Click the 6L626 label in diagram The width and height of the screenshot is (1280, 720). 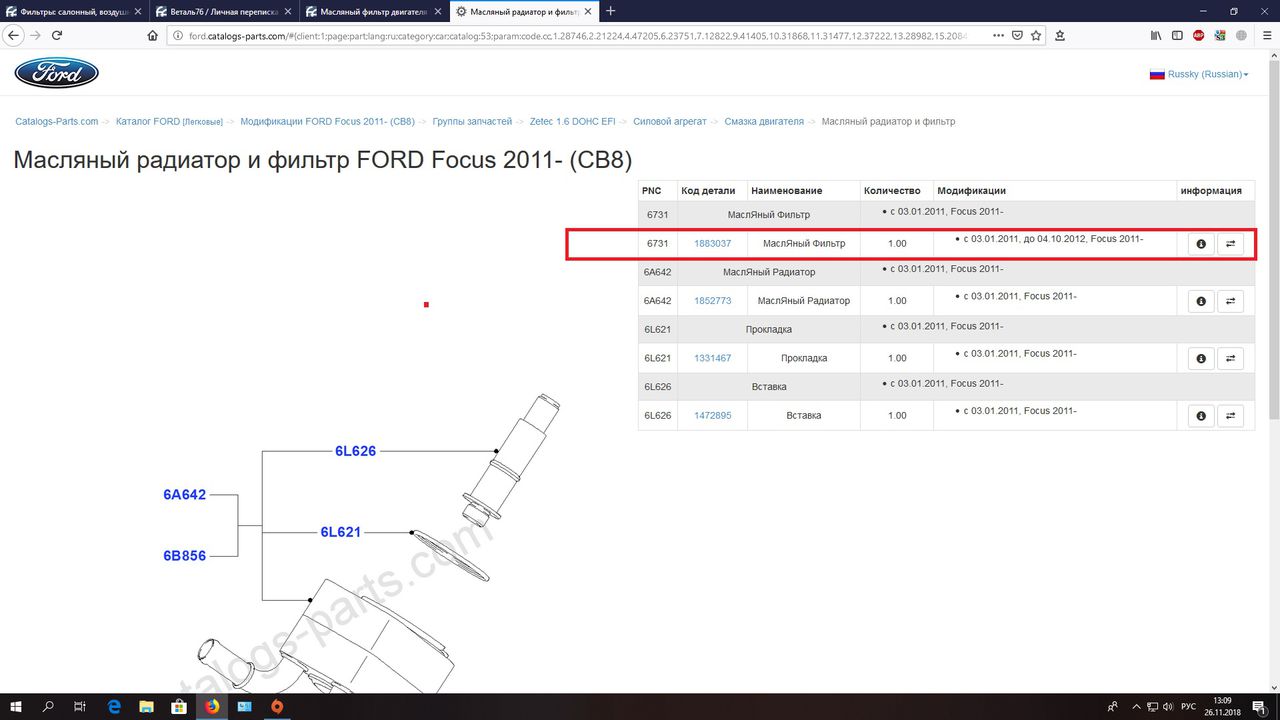coord(356,451)
